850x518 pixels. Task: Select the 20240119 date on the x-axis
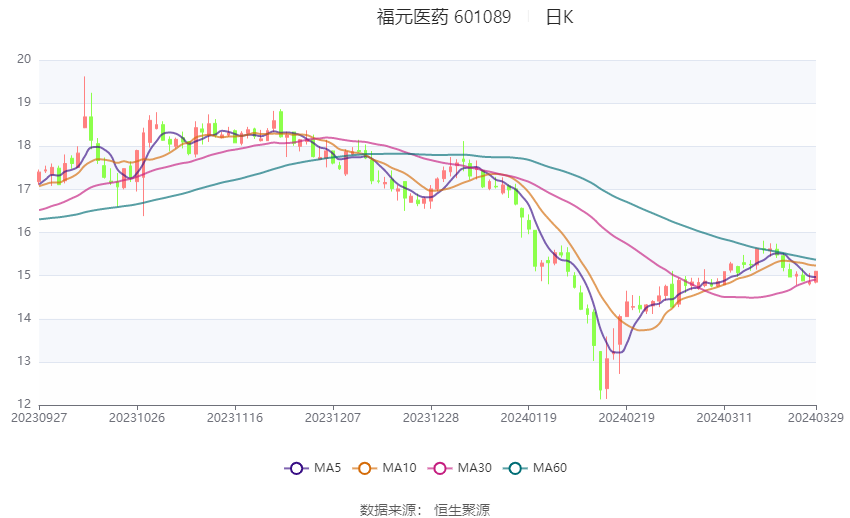pos(529,417)
